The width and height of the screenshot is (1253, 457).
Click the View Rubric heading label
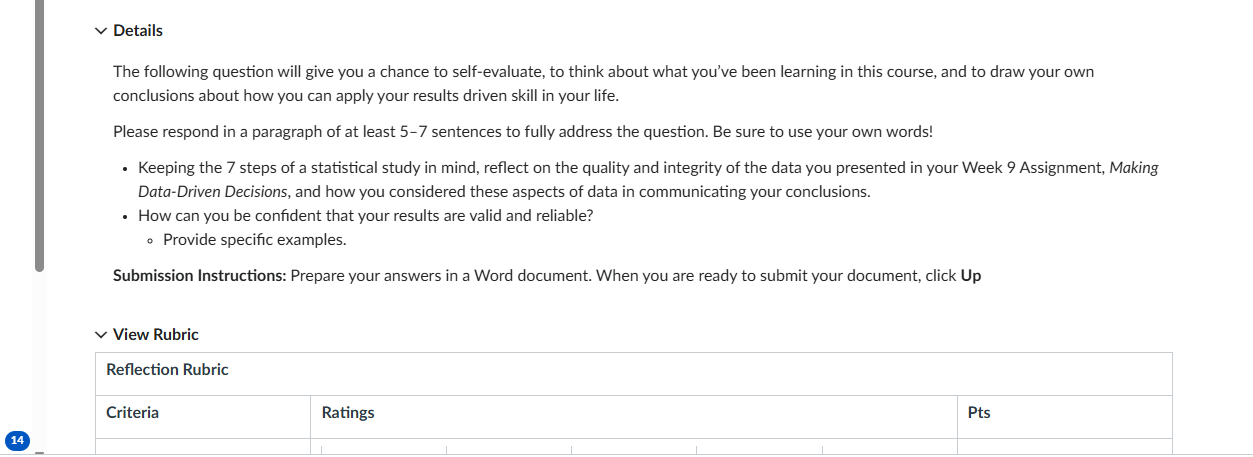[x=156, y=335]
